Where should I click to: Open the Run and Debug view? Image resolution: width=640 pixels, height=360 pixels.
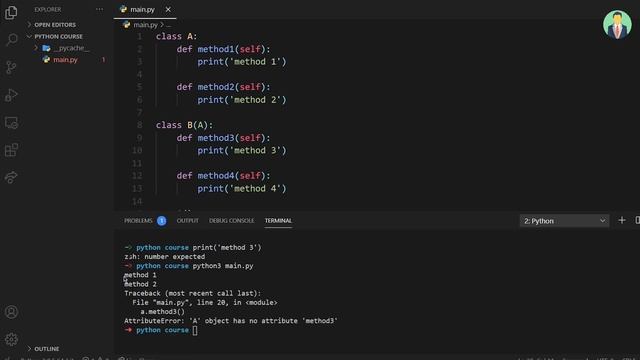click(11, 95)
